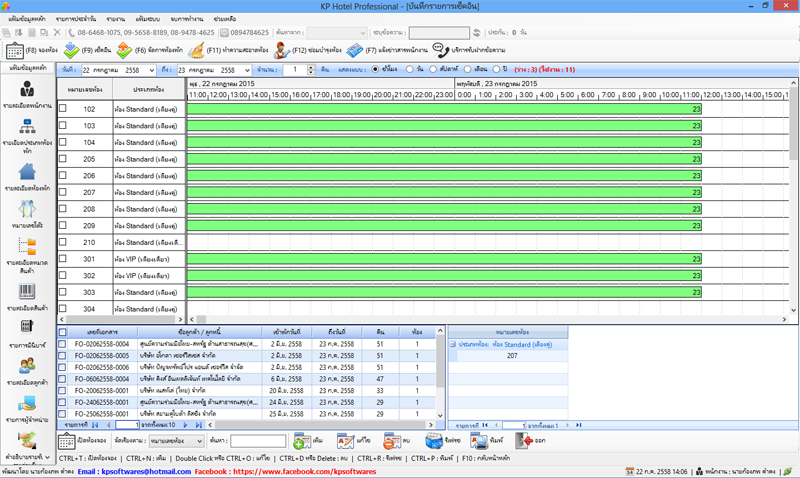Go to next record in booking list navigator
Viewport: 800px width, 478px height.
(185, 425)
